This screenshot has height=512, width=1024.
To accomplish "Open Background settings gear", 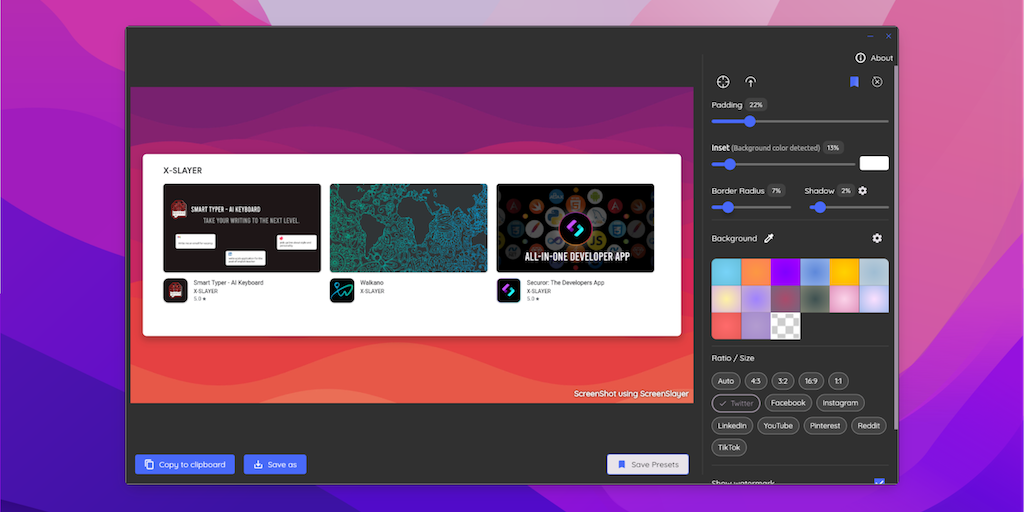I will (877, 238).
